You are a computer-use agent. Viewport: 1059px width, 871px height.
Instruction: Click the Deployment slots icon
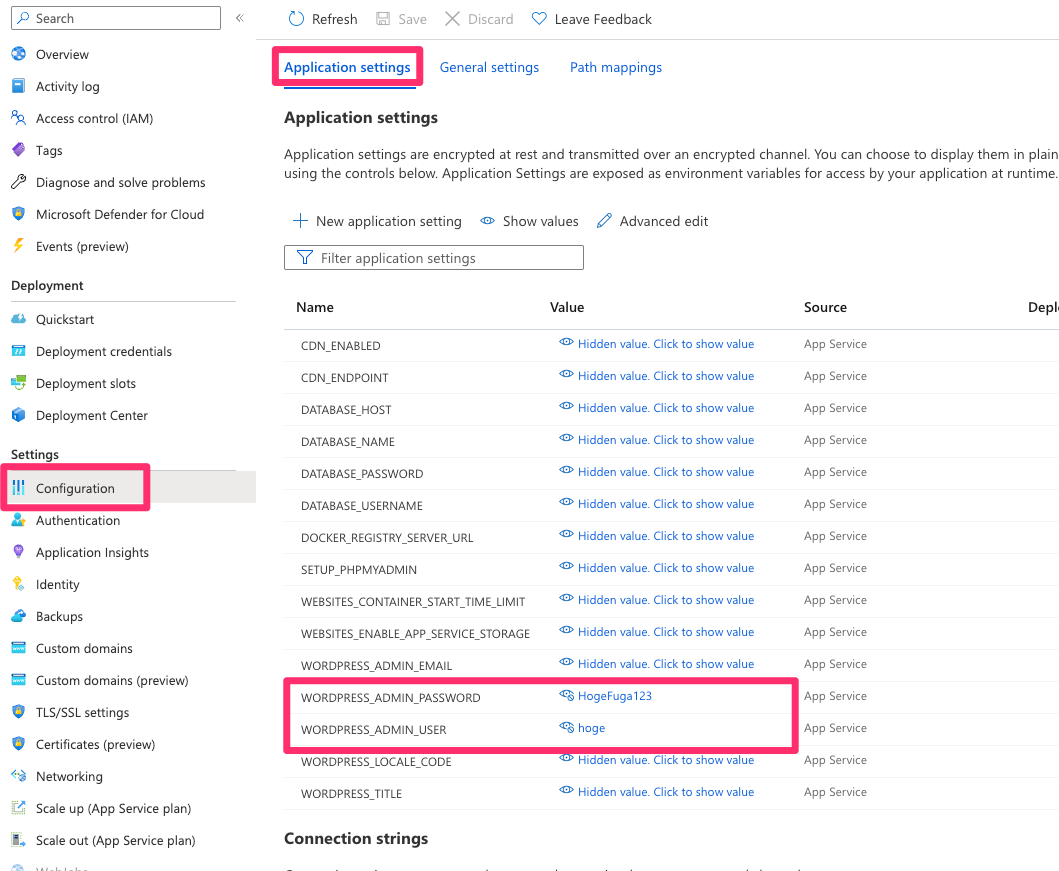click(x=18, y=383)
